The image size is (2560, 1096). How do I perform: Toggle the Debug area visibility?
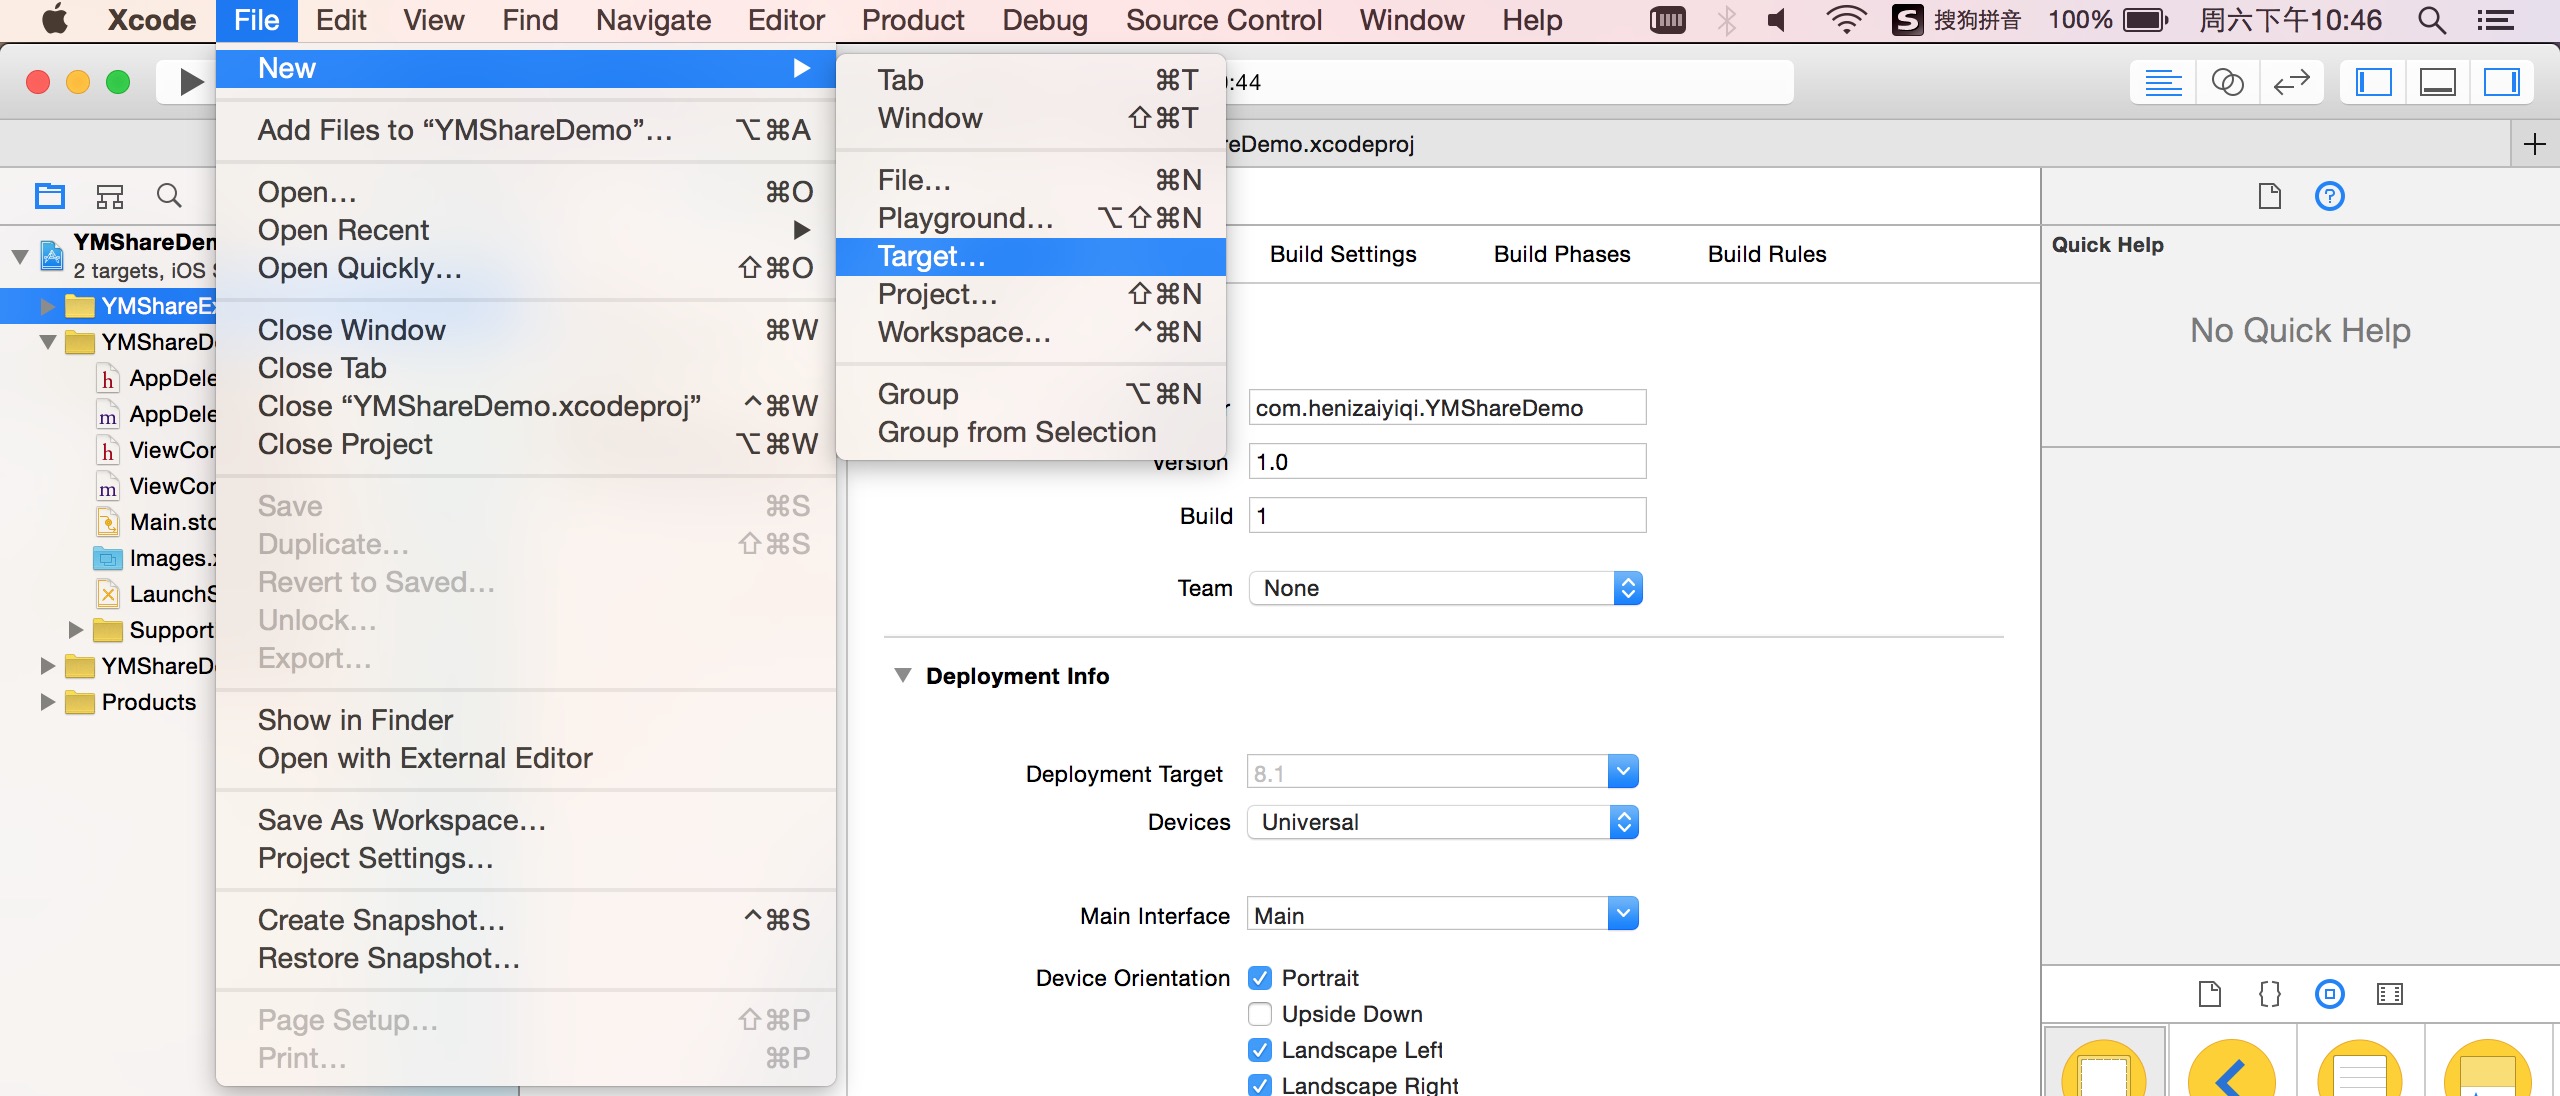(x=2437, y=82)
